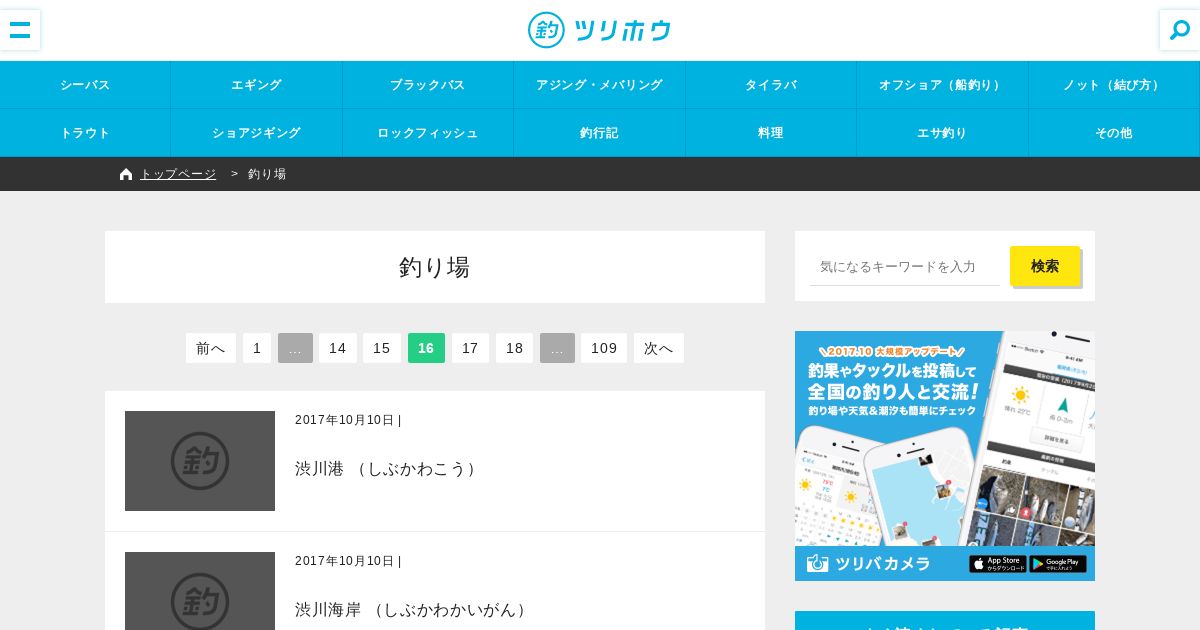
Task: Open the 渋川海岸 thumbnail image
Action: 200,591
